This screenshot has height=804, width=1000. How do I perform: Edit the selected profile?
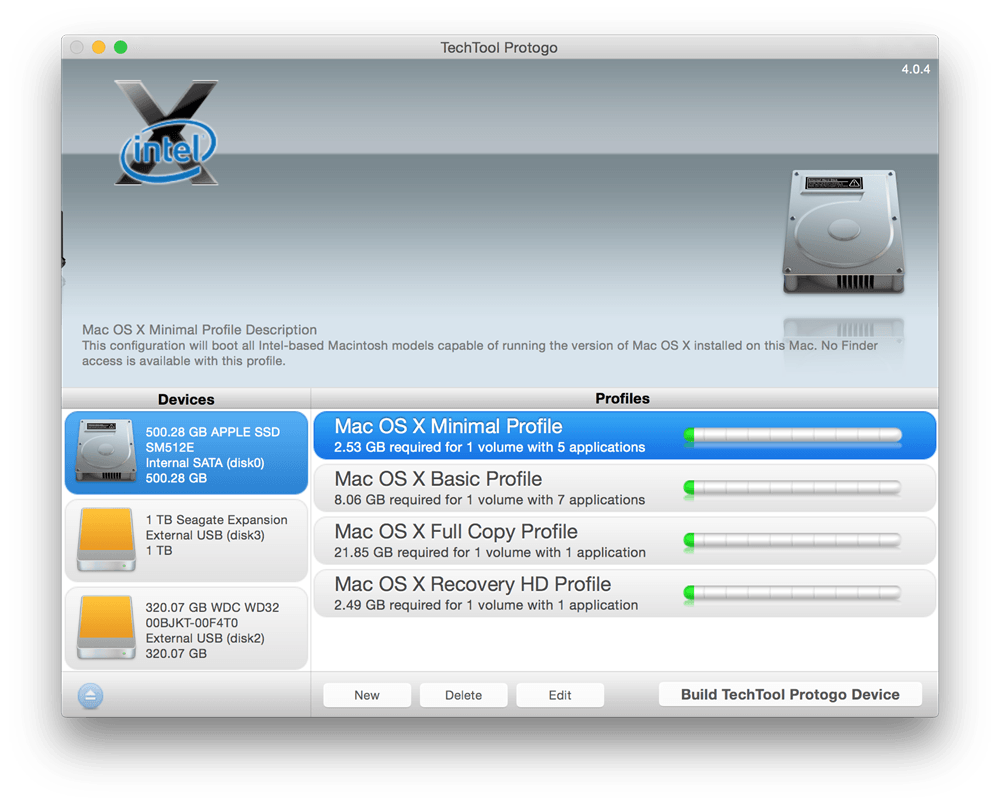point(560,695)
